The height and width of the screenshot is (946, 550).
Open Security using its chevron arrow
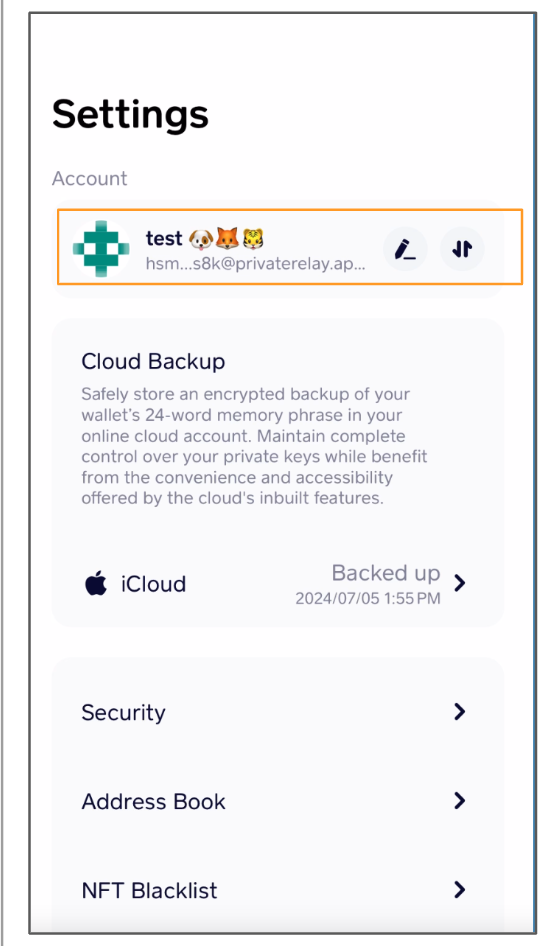pyautogui.click(x=460, y=712)
